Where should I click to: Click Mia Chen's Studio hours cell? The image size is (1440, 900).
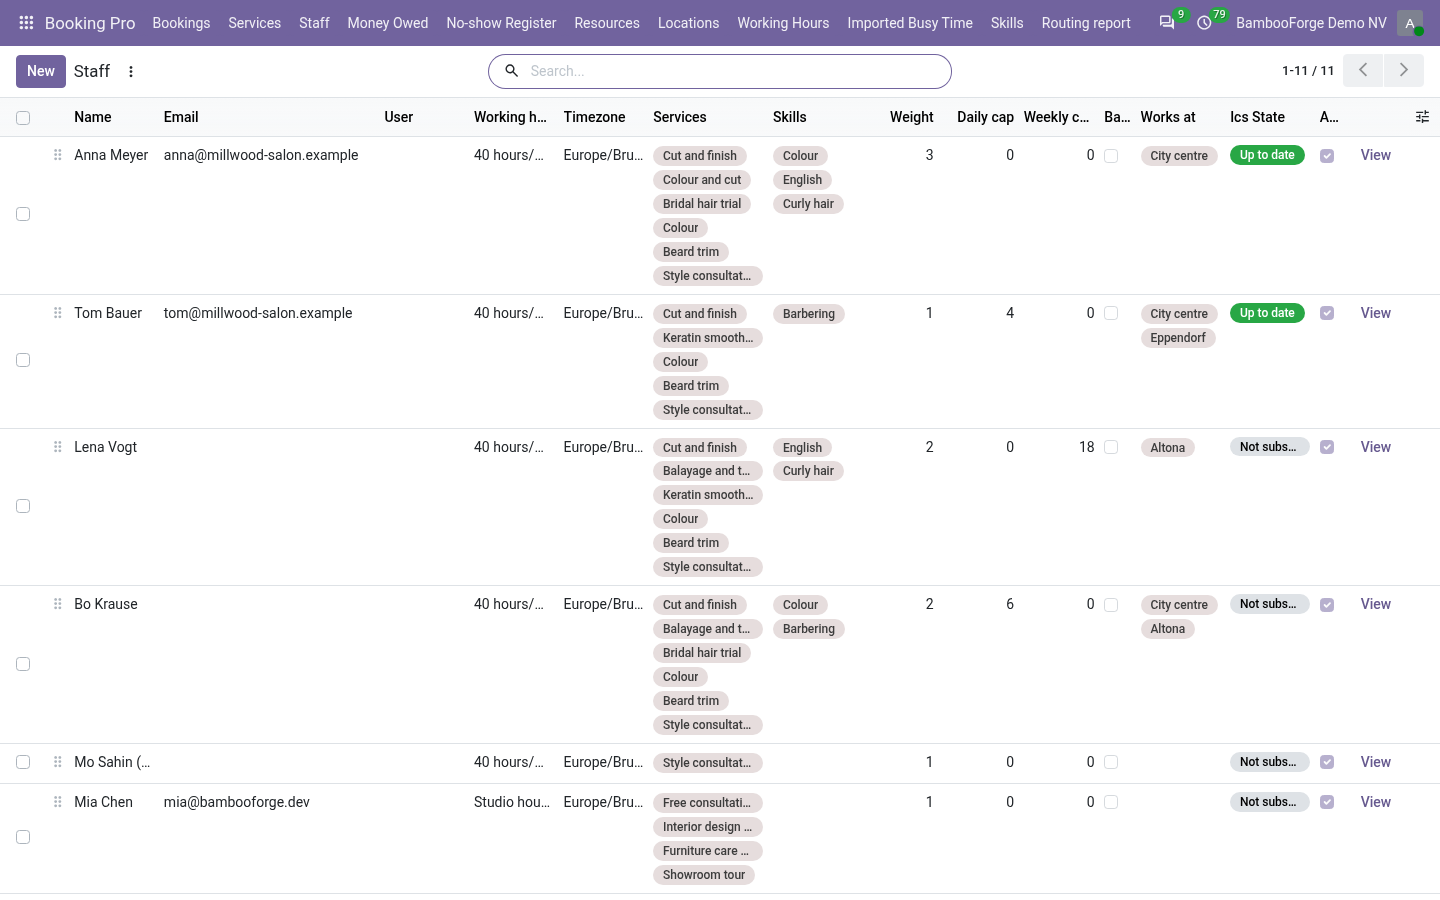[512, 802]
